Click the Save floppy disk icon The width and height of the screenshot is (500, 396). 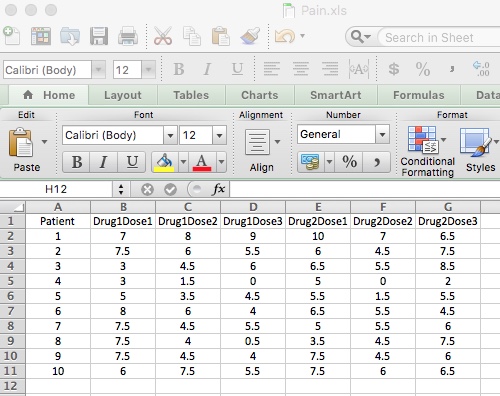click(x=99, y=36)
